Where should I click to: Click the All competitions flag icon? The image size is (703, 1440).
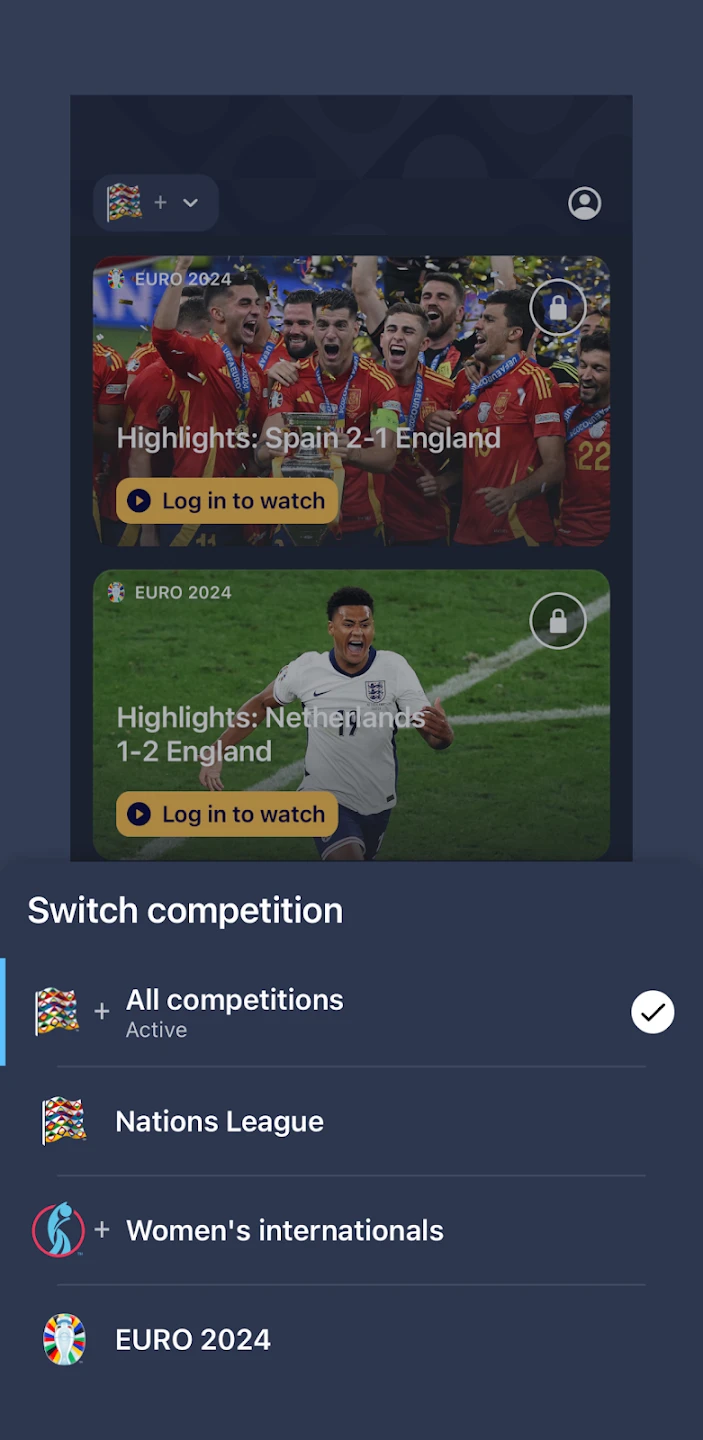click(x=57, y=1011)
